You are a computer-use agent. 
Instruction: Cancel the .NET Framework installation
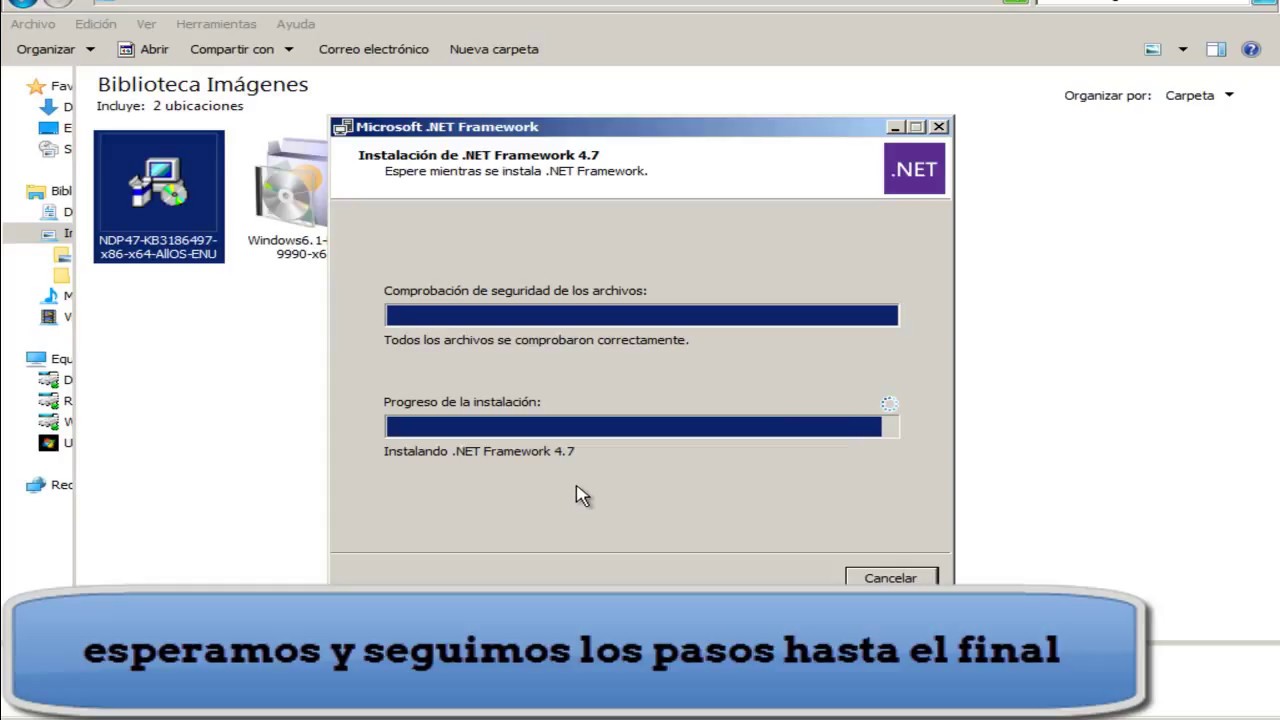(891, 577)
